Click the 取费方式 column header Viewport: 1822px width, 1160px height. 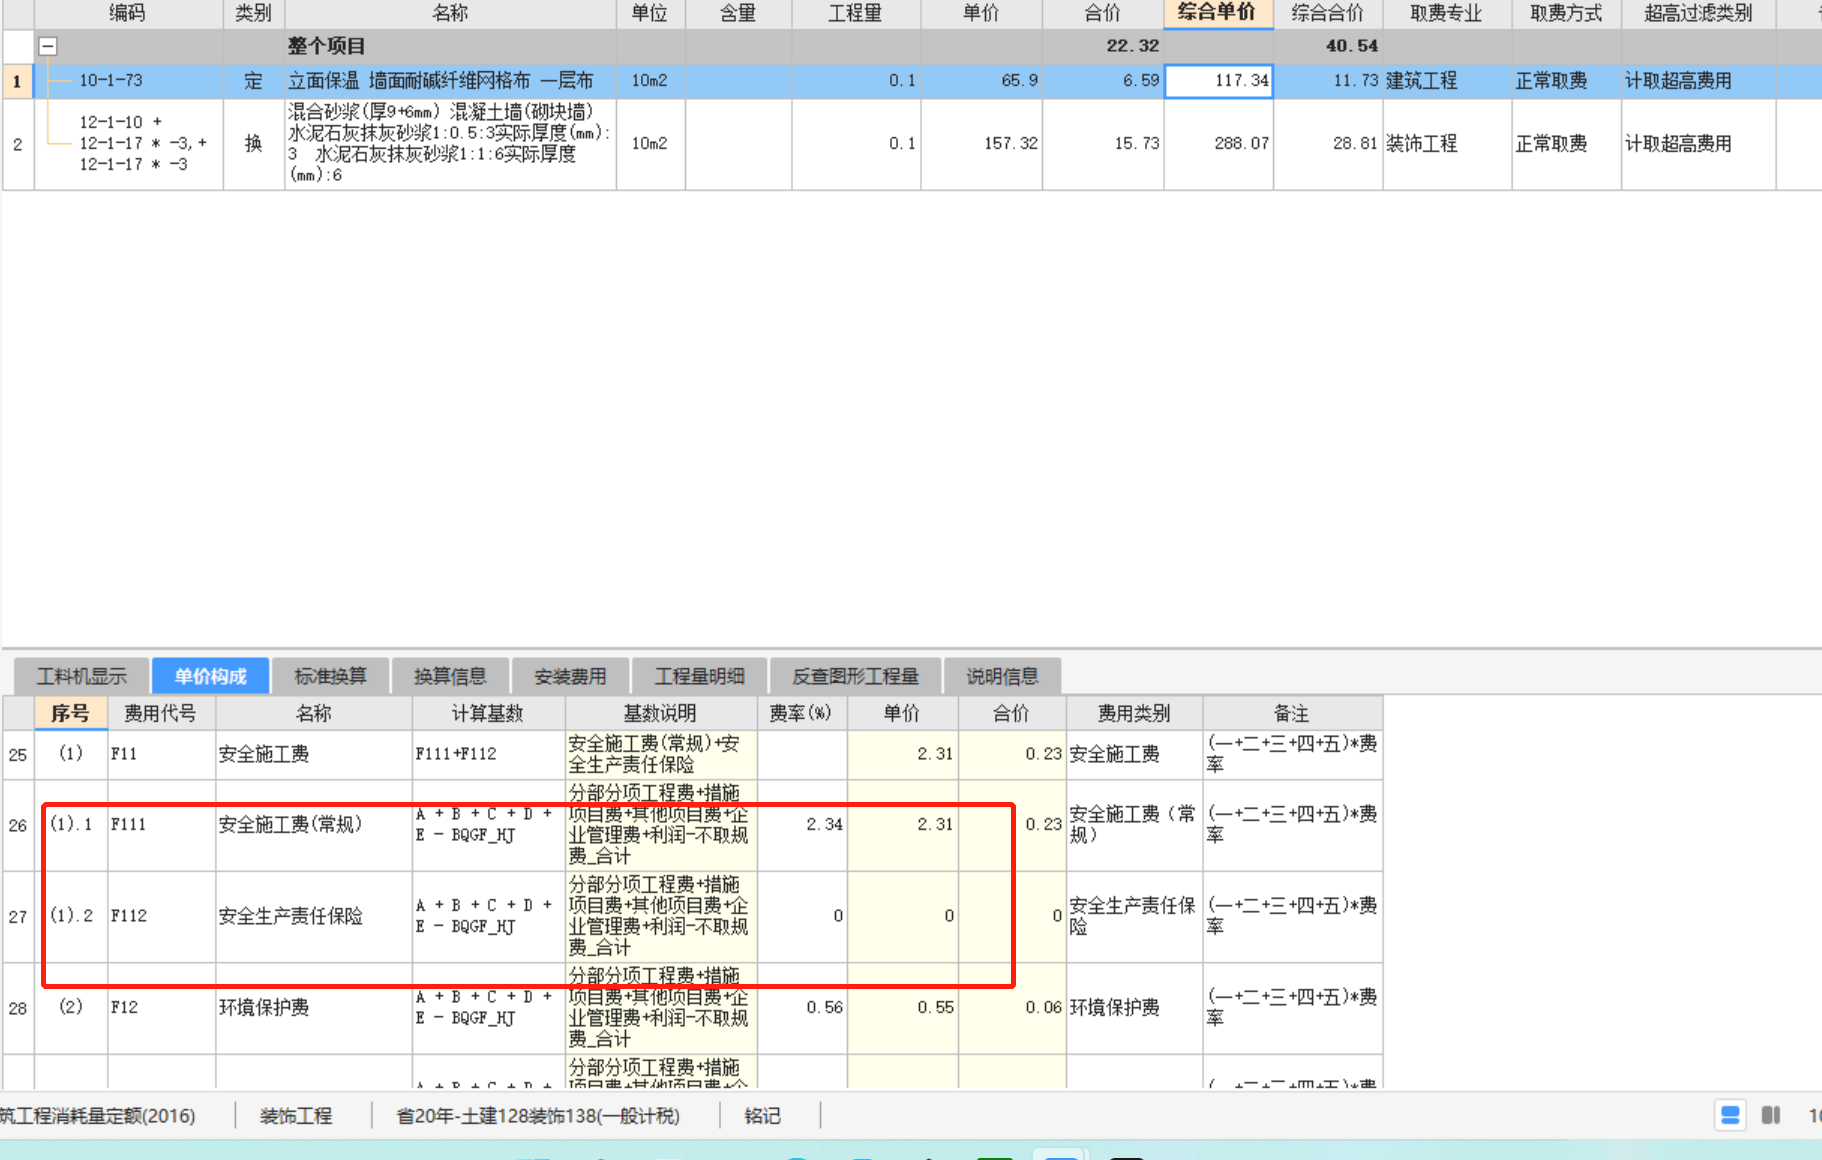coord(1566,13)
